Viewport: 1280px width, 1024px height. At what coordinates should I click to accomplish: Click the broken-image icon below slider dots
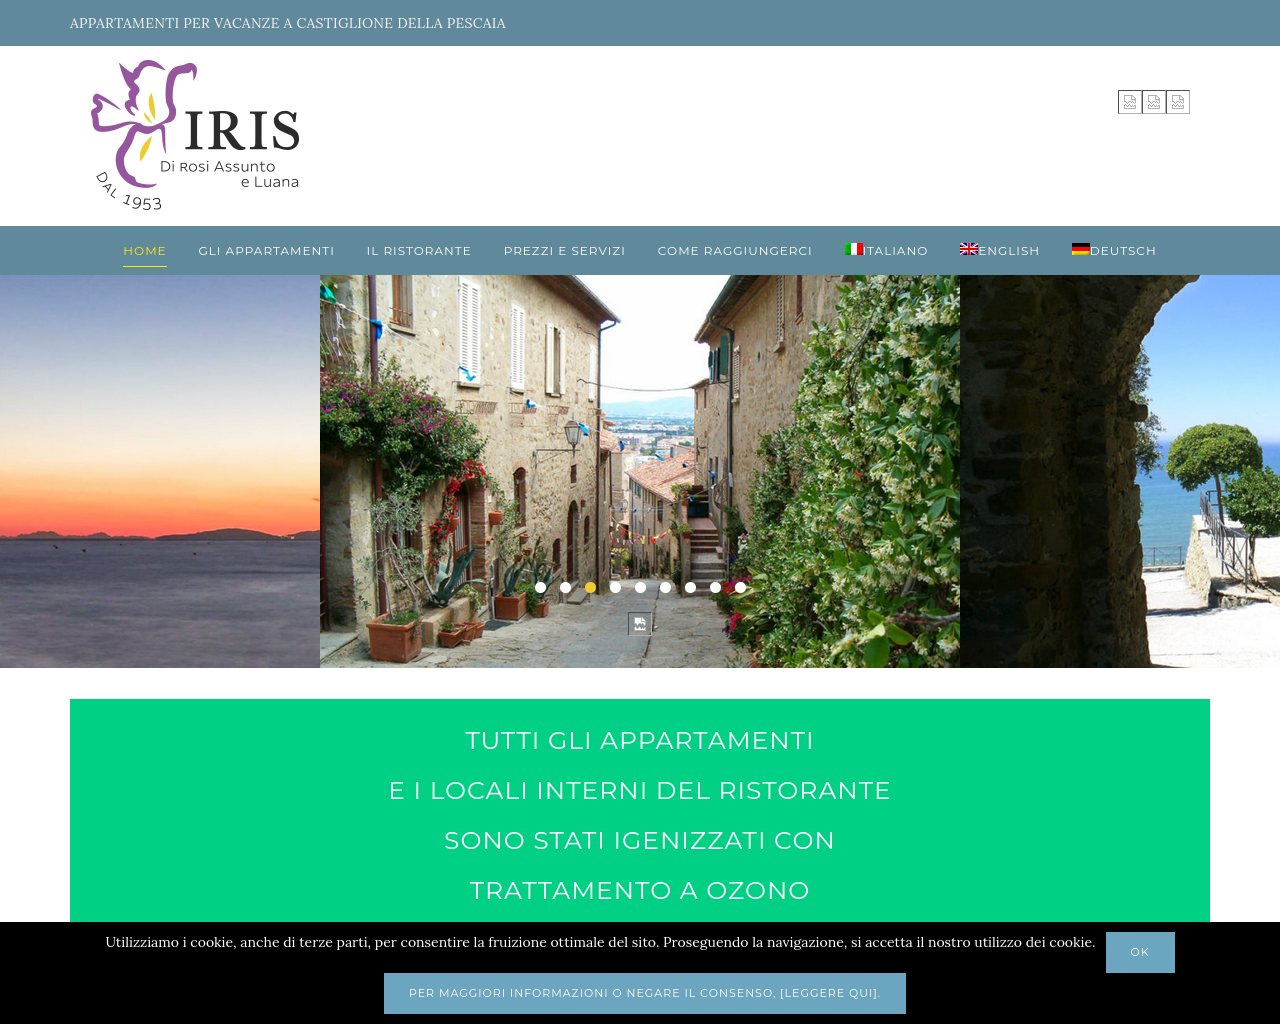640,624
